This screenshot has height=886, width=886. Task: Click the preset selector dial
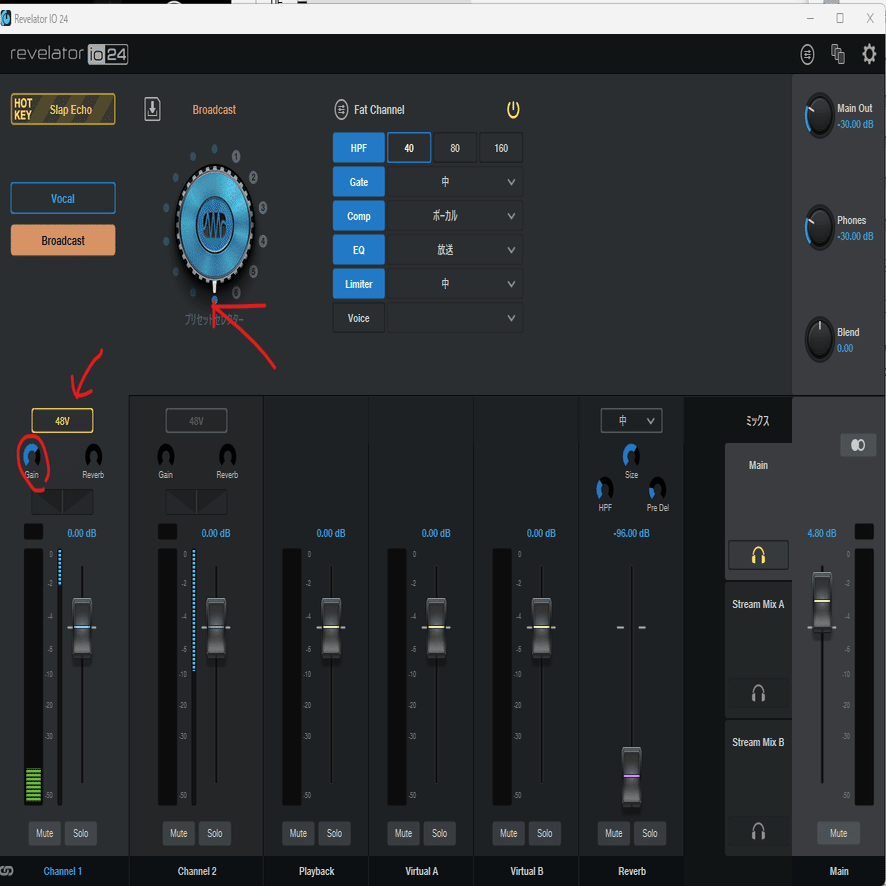pyautogui.click(x=214, y=224)
